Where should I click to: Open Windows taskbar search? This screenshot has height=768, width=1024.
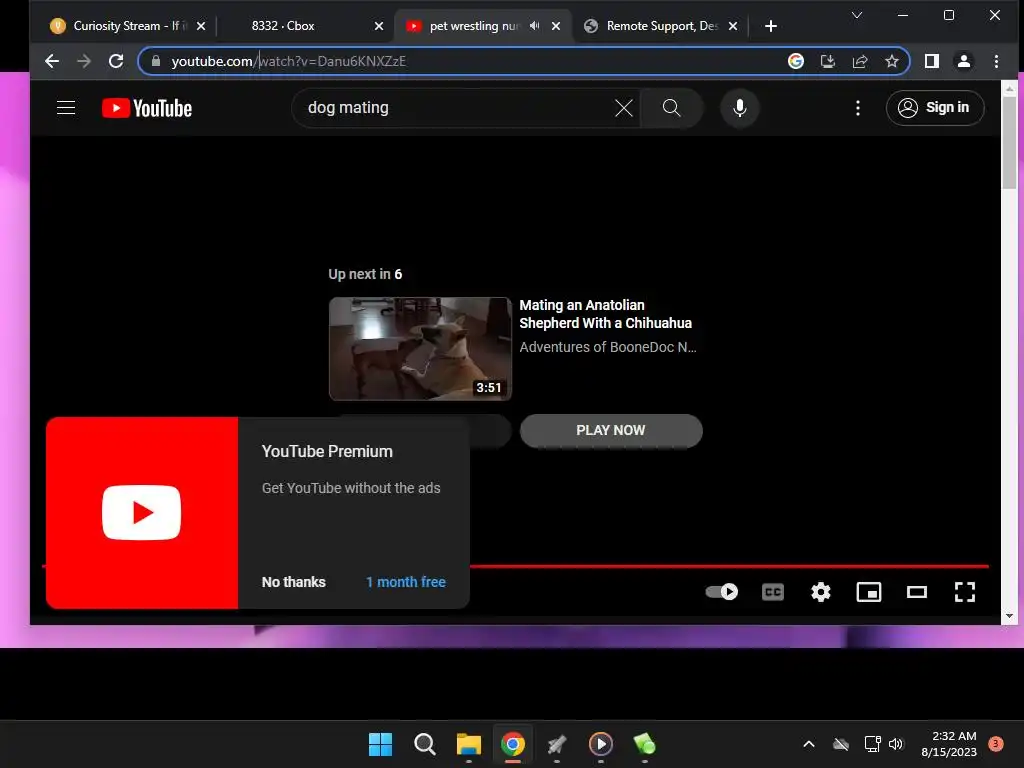click(x=424, y=744)
